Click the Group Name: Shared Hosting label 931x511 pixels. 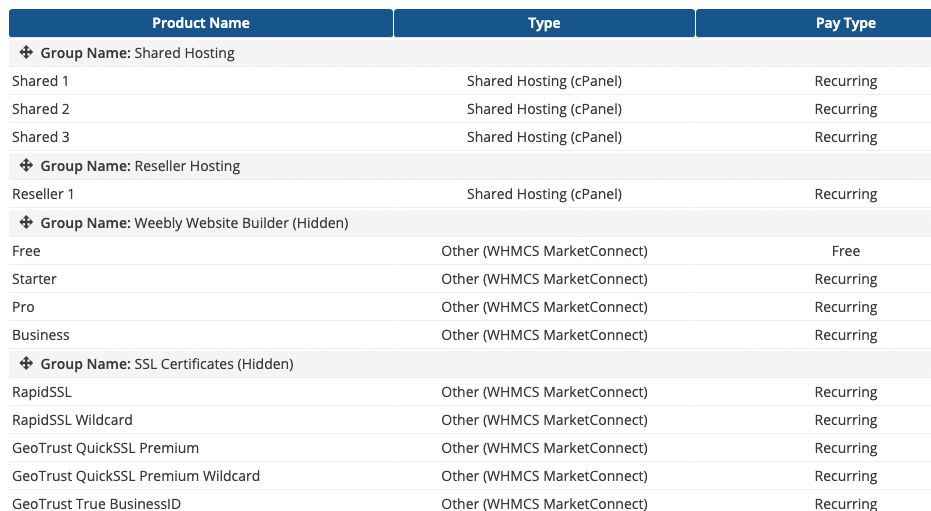click(x=137, y=53)
